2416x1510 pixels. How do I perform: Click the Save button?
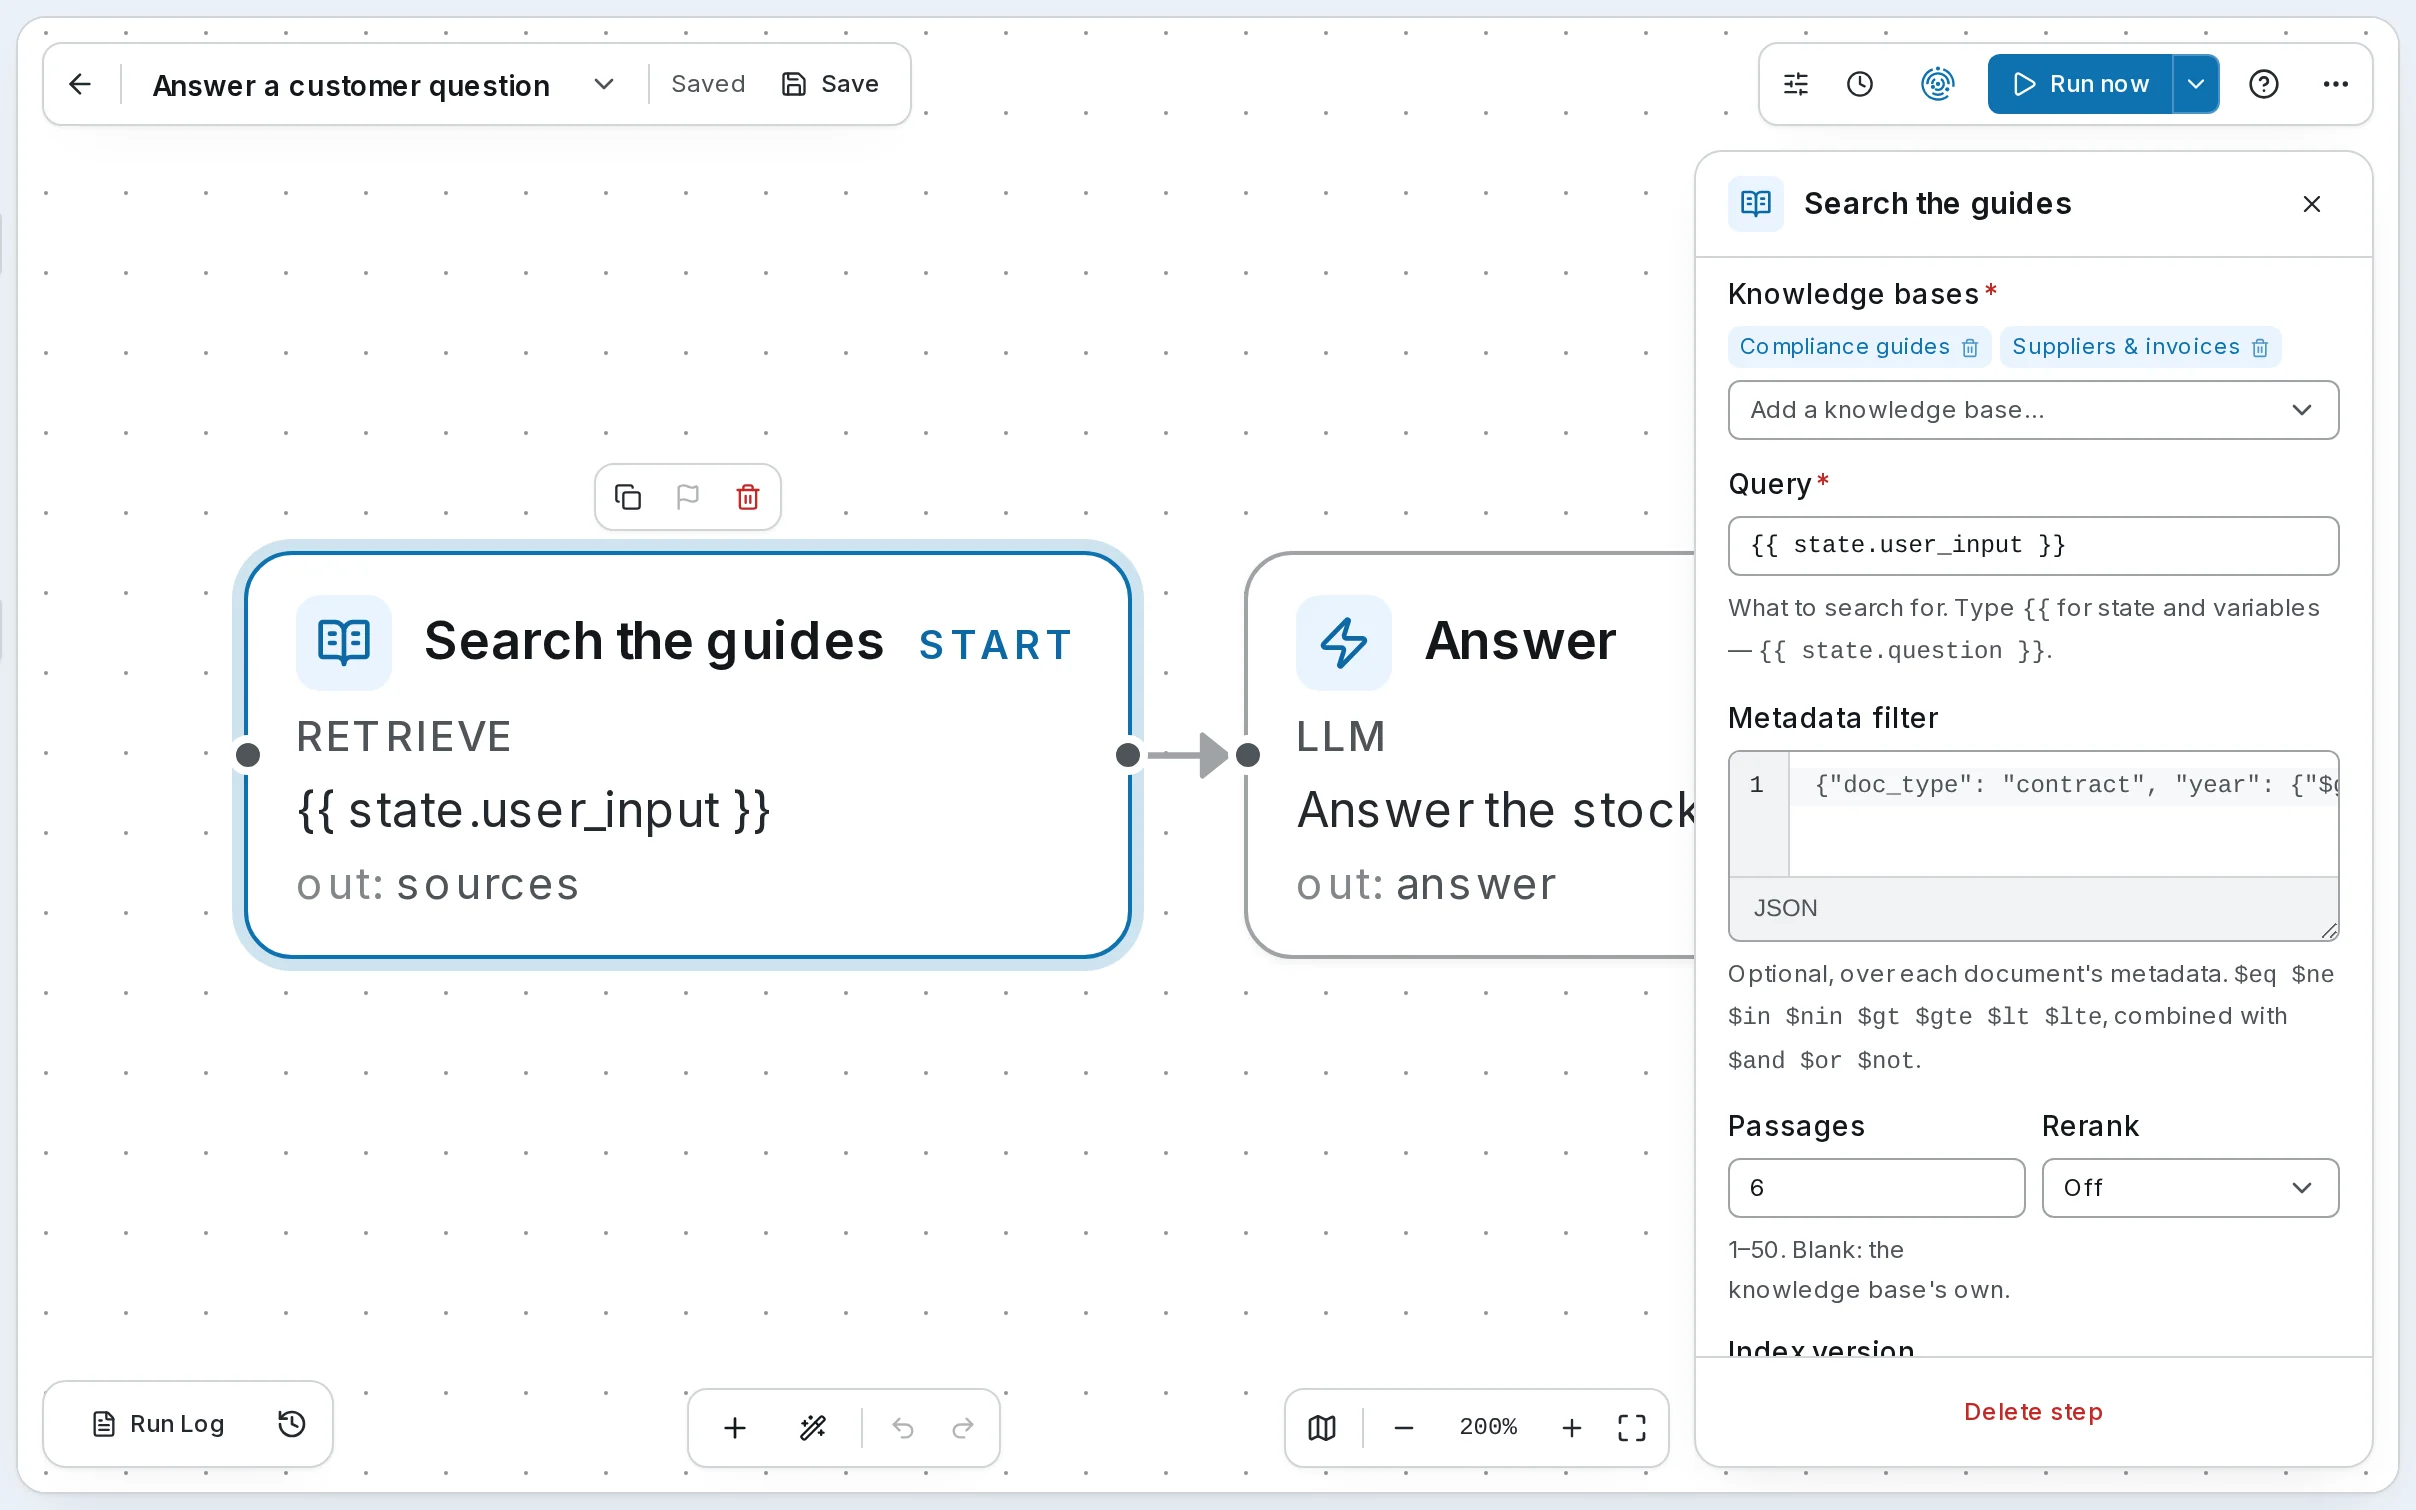829,84
